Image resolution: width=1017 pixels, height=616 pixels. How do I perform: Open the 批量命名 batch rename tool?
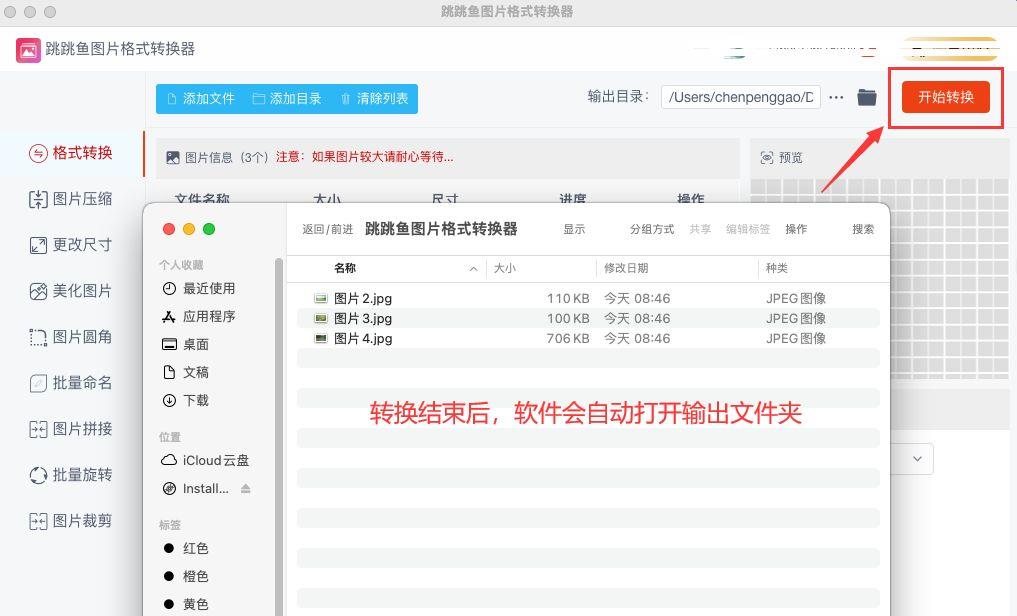pyautogui.click(x=70, y=383)
